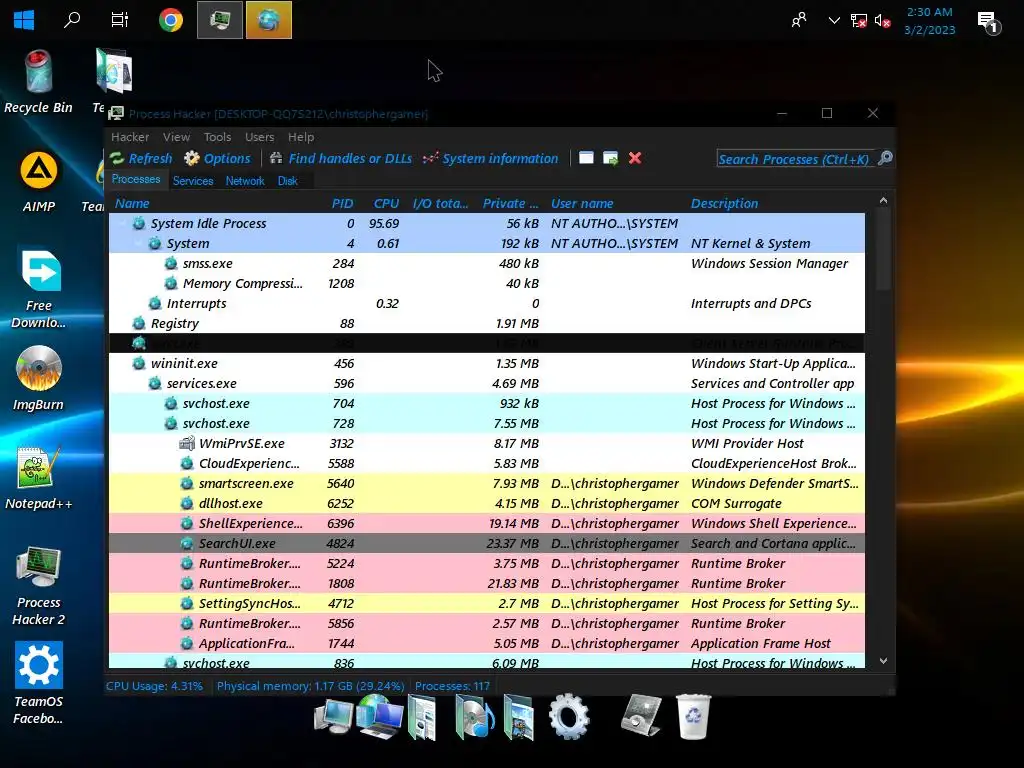Open the Windows Start menu
Viewport: 1024px width, 768px height.
click(24, 20)
